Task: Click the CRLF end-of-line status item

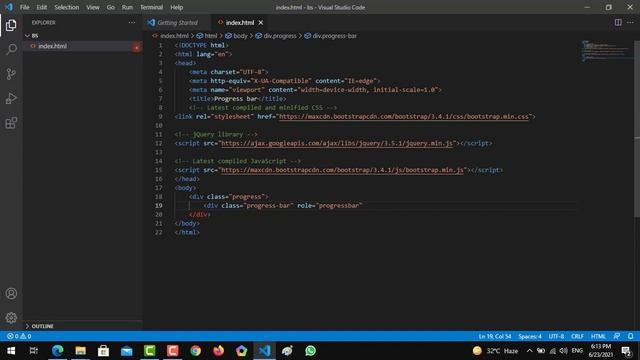Action: [577, 336]
